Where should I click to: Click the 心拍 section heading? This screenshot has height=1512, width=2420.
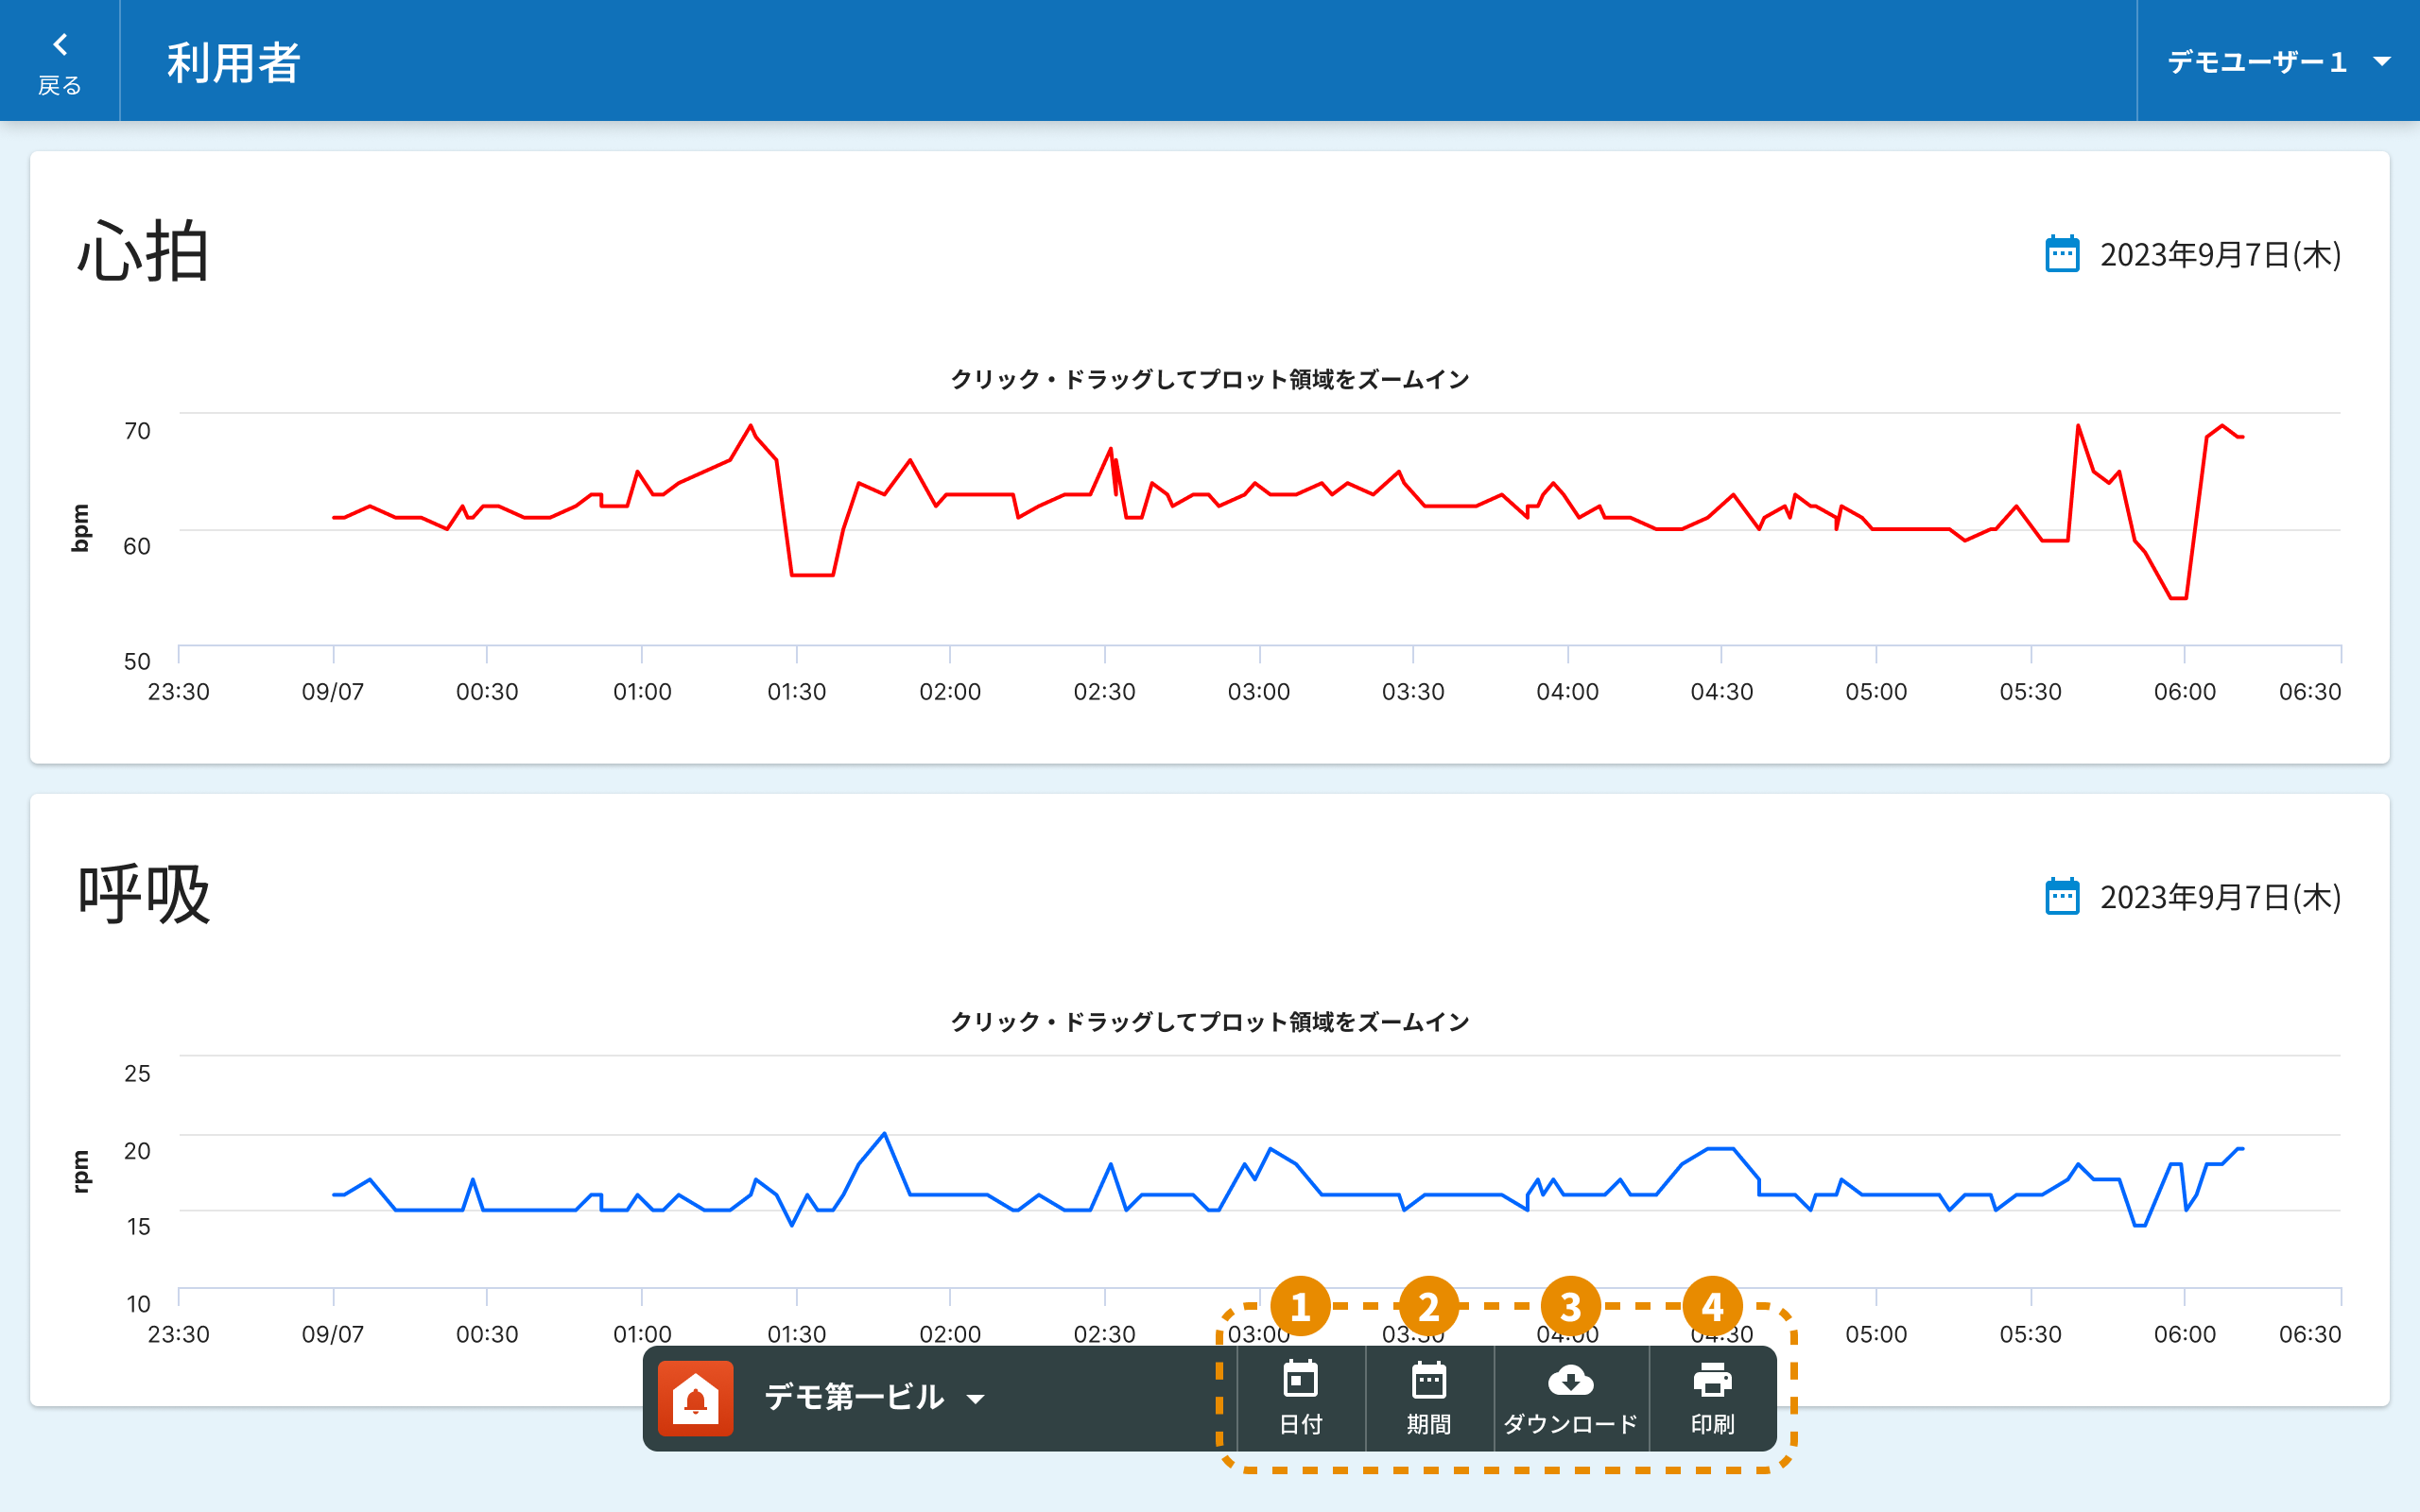click(143, 252)
